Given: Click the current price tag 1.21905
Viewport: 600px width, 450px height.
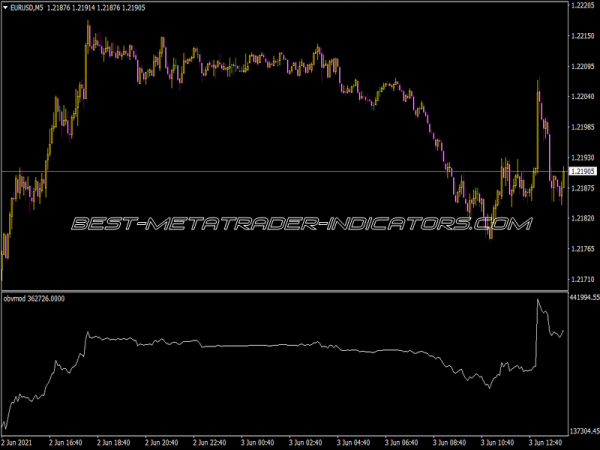Looking at the screenshot, I should [582, 172].
